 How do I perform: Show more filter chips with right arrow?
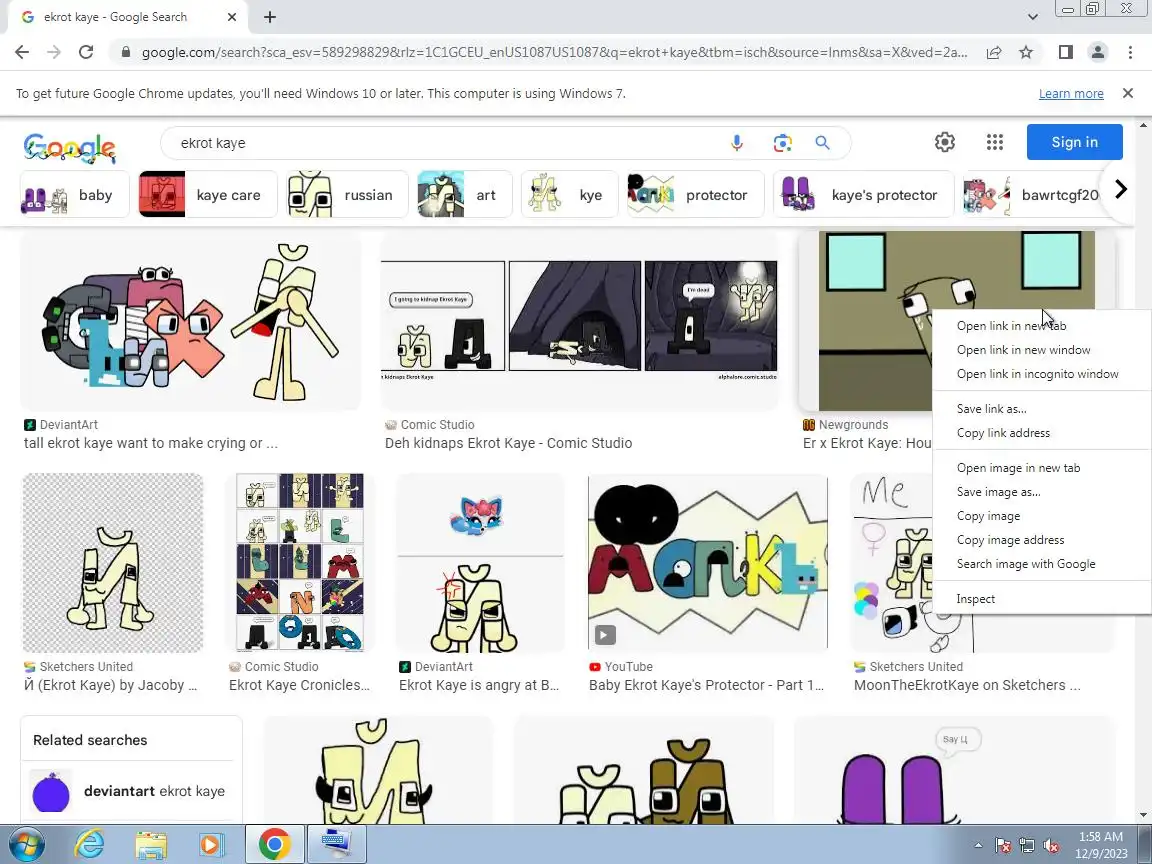(x=1120, y=190)
